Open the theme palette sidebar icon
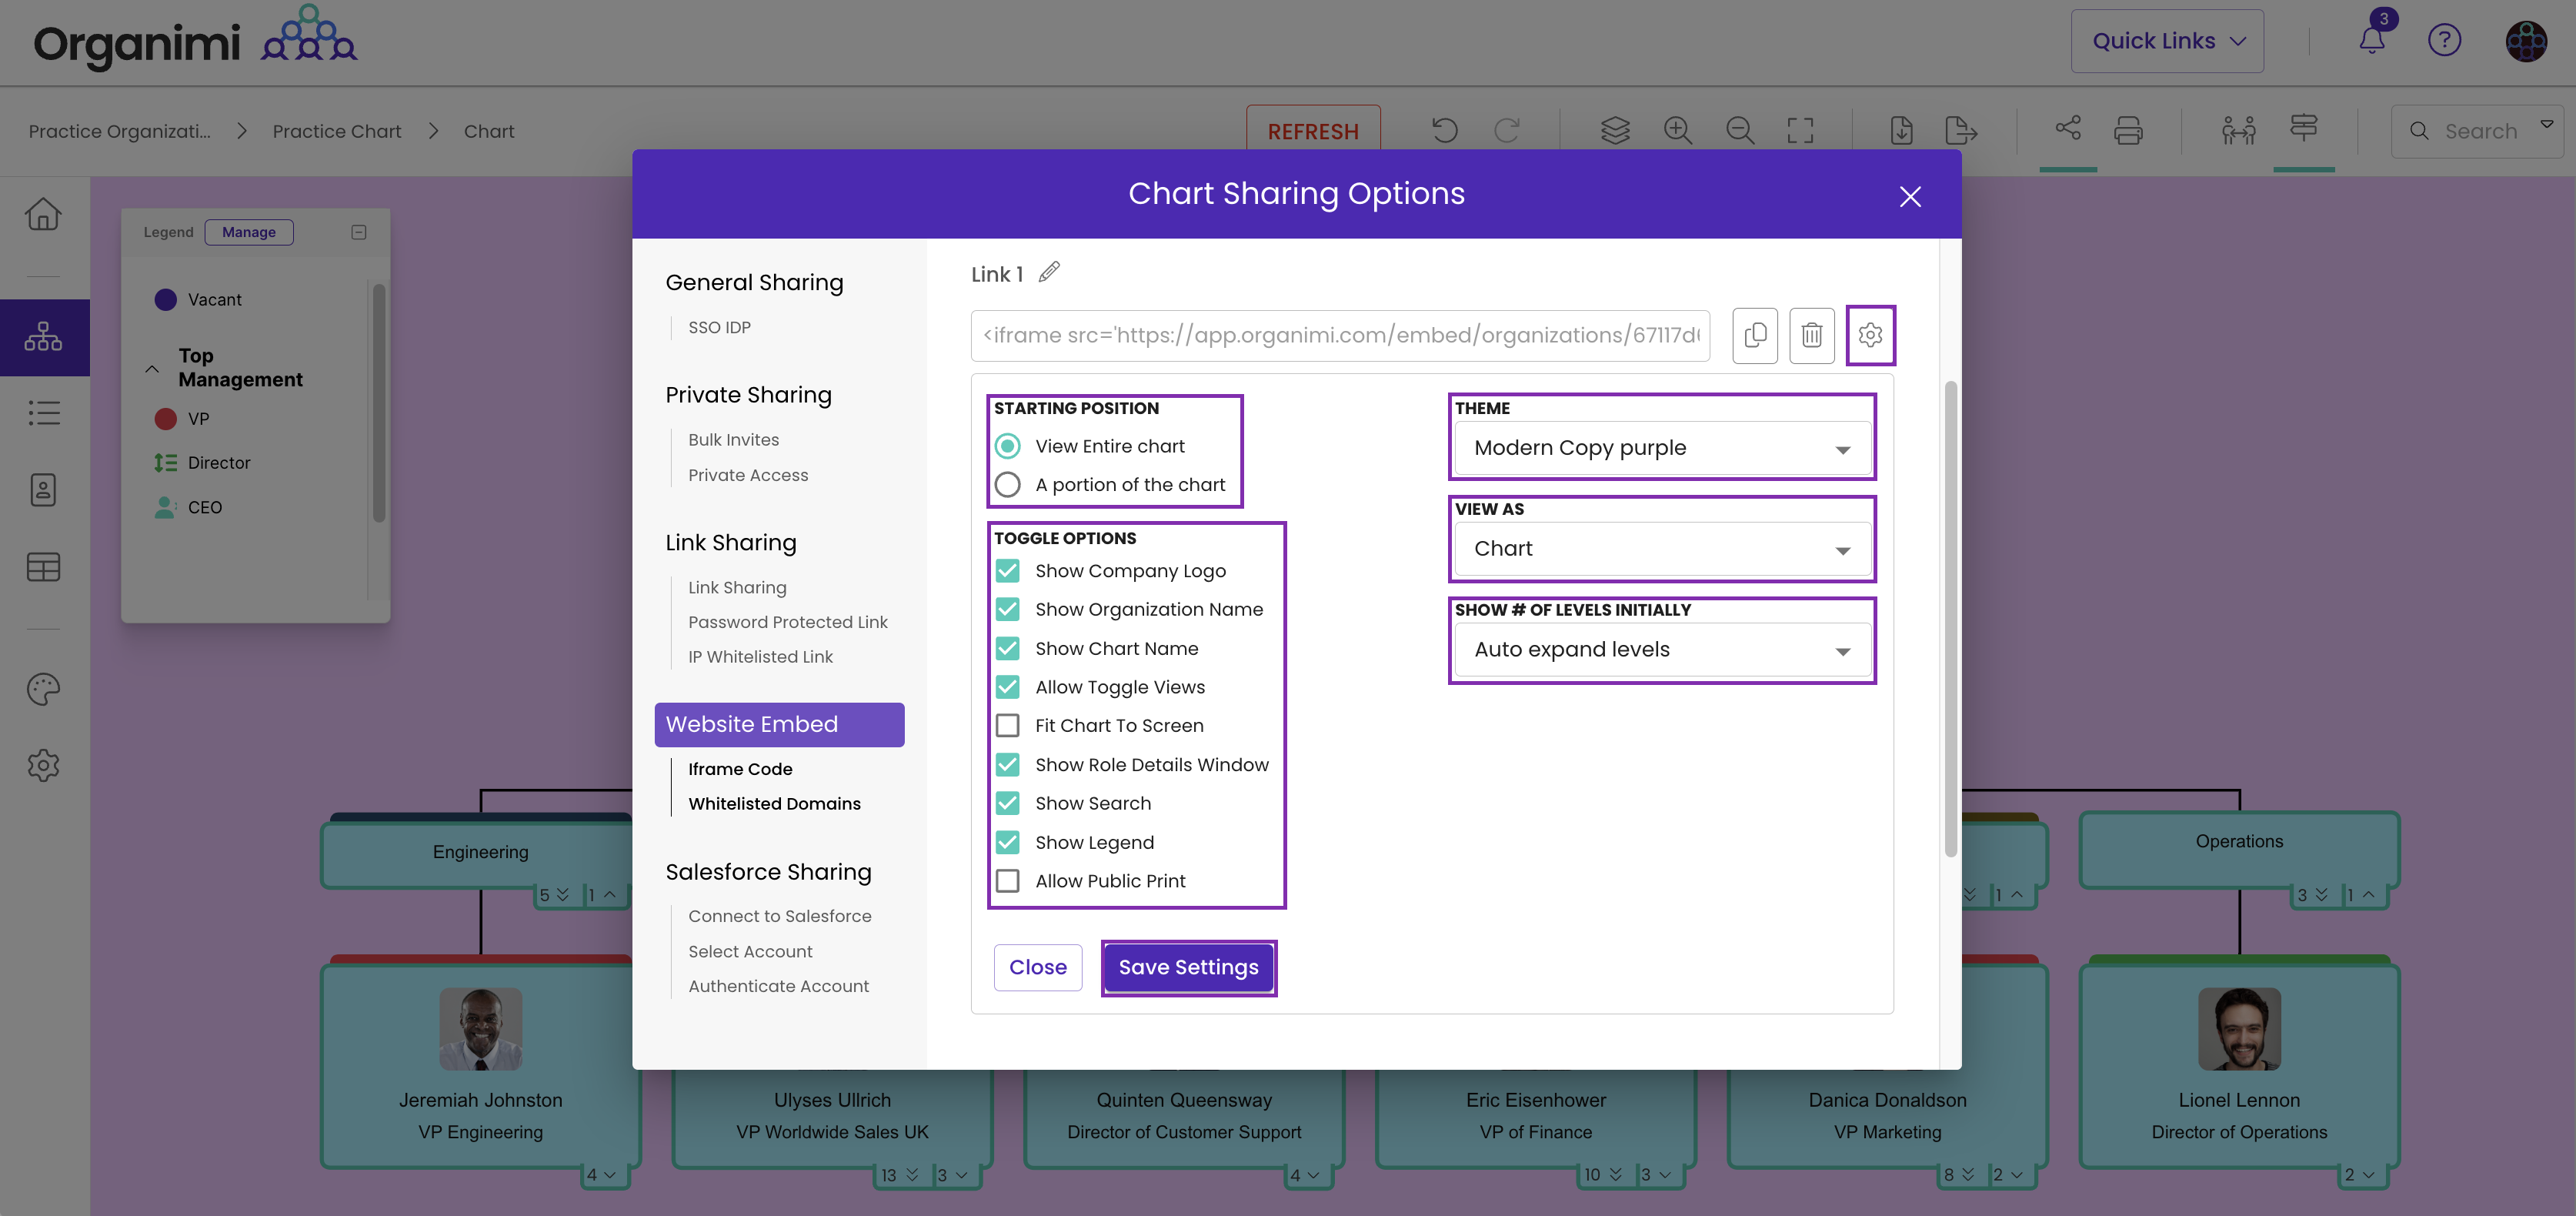 pyautogui.click(x=43, y=689)
